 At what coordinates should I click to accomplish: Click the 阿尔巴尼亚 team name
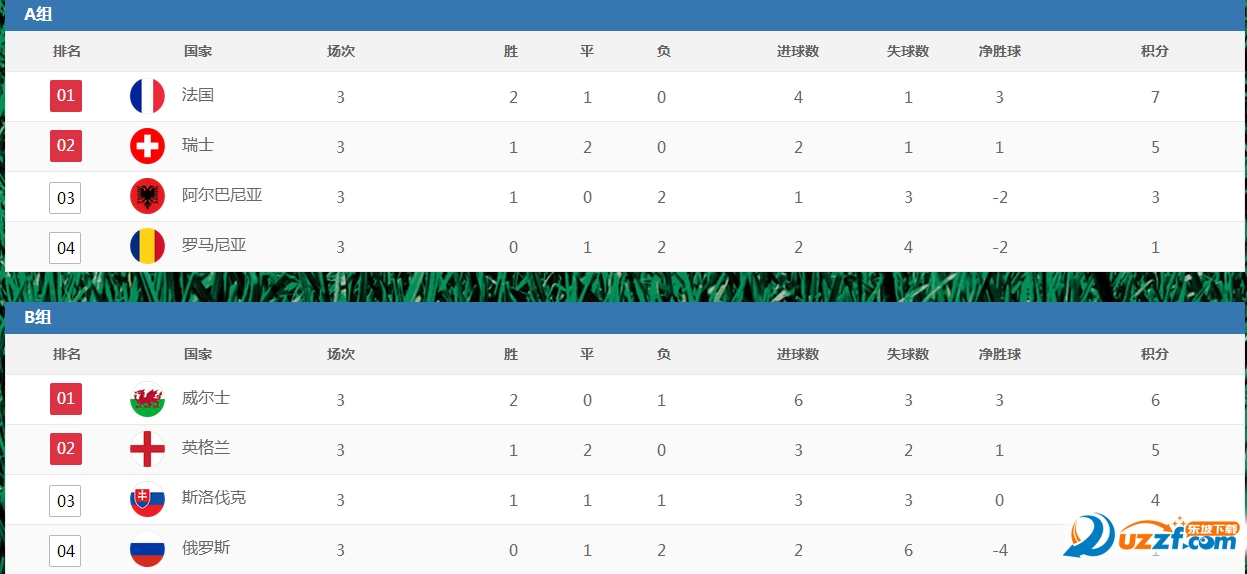[222, 195]
